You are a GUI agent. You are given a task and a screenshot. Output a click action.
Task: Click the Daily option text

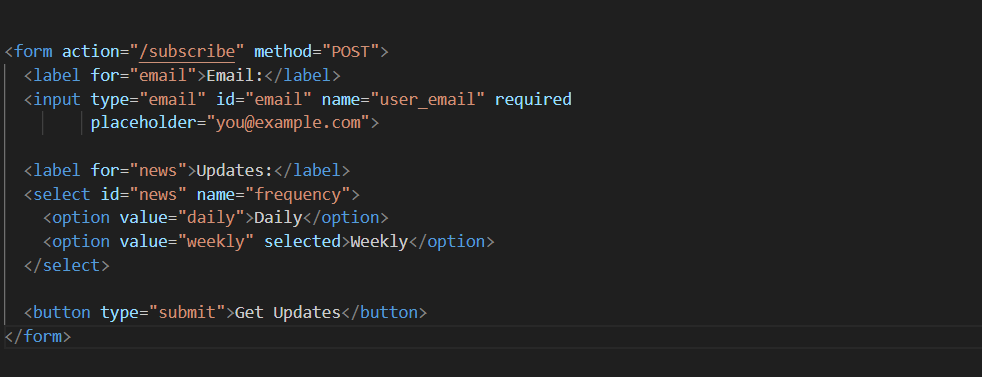pos(278,218)
